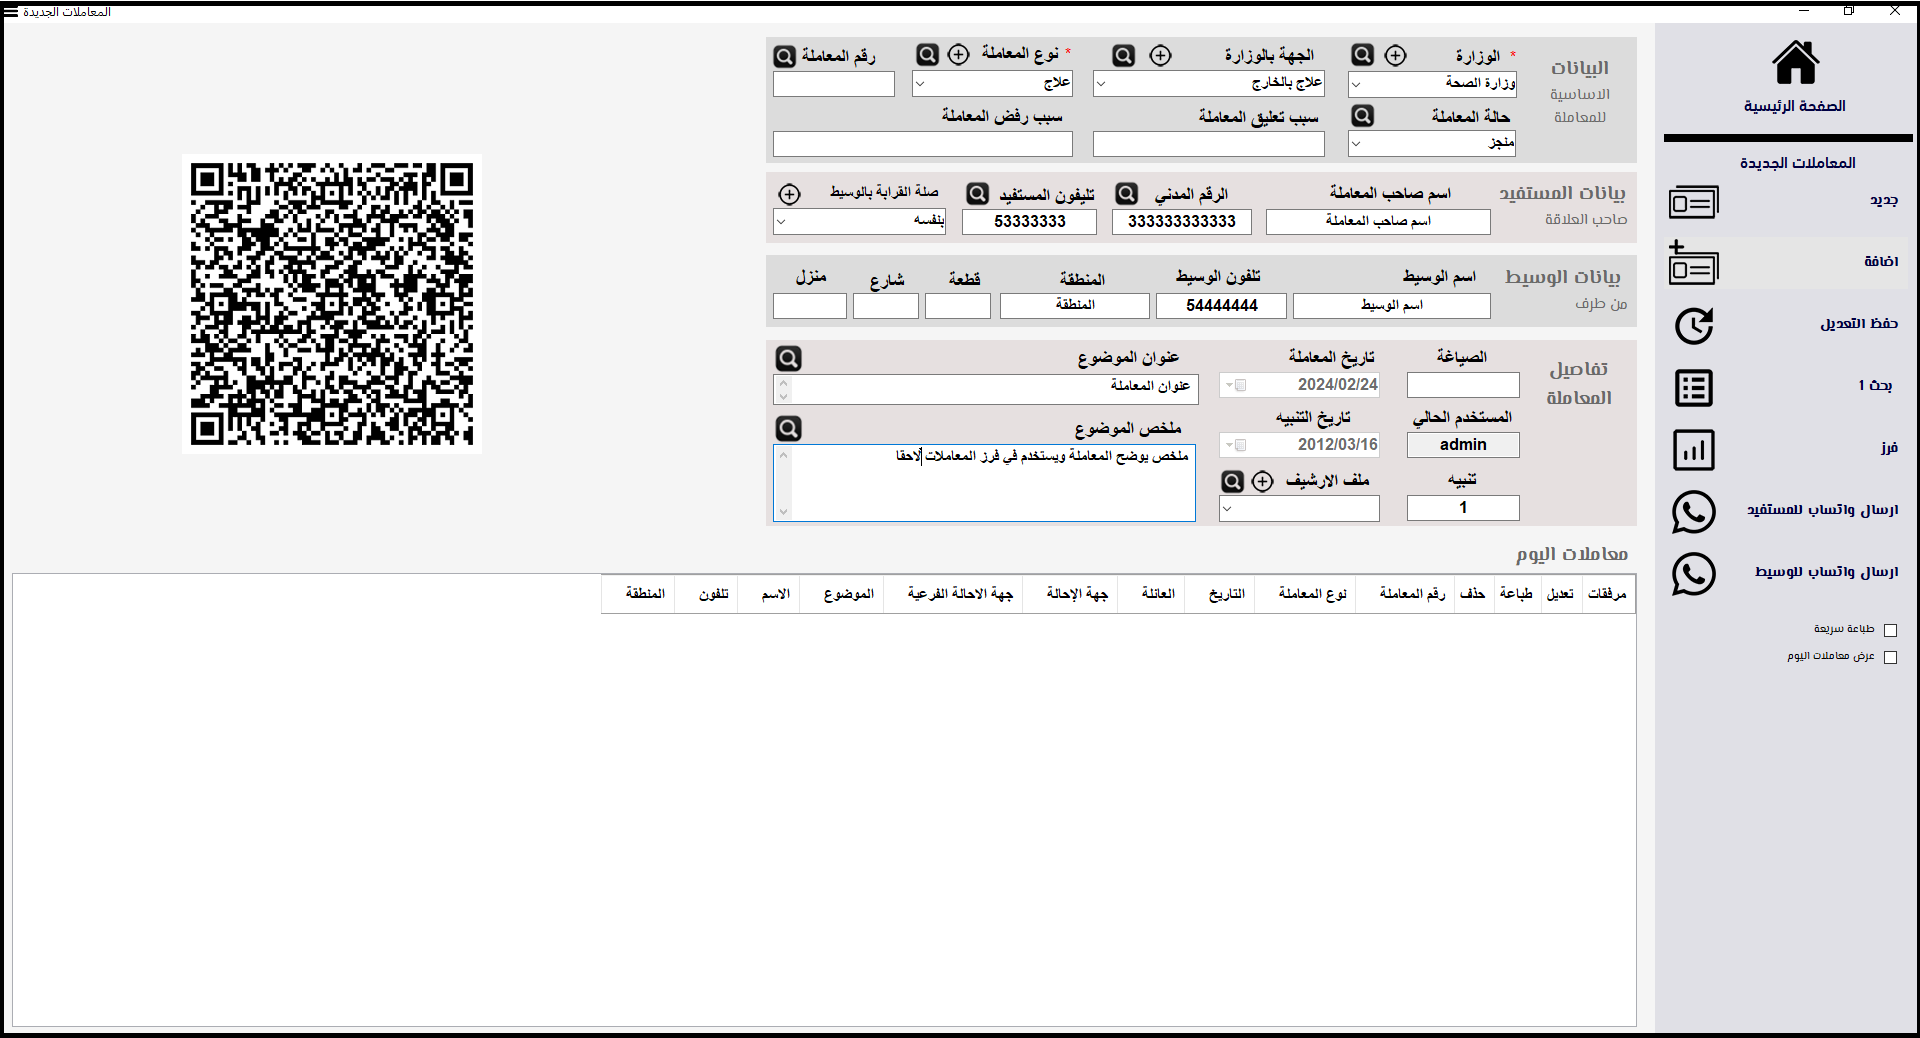Click search icon next to الوزارة

click(1362, 55)
